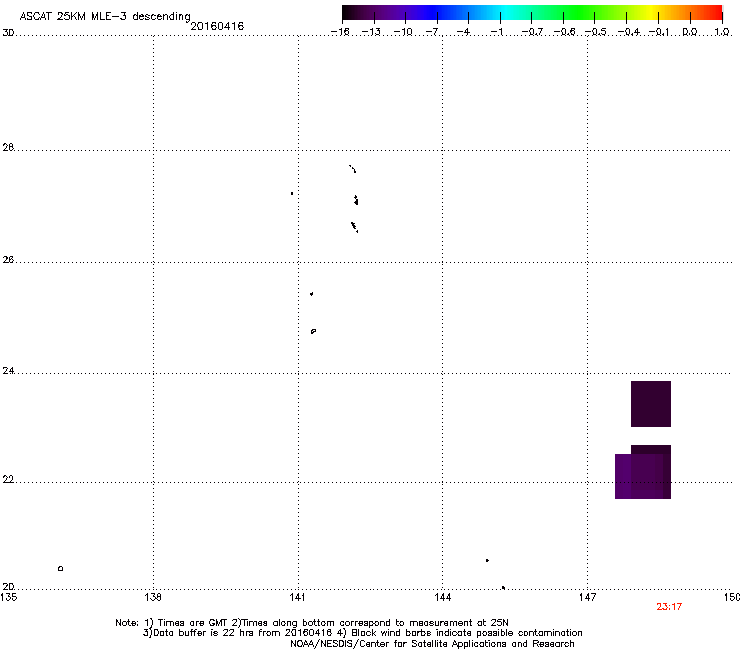Click the latitude 28 axis label
Screen dimensions: 740x650
tap(8, 147)
